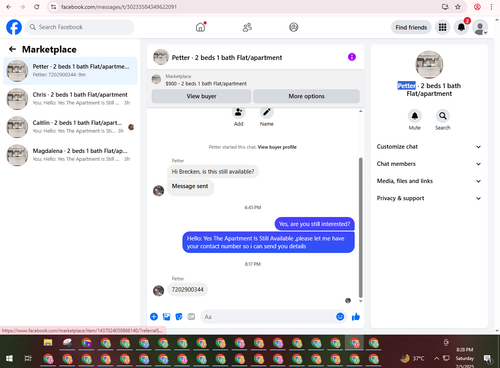Reload the browser page

[37, 7]
